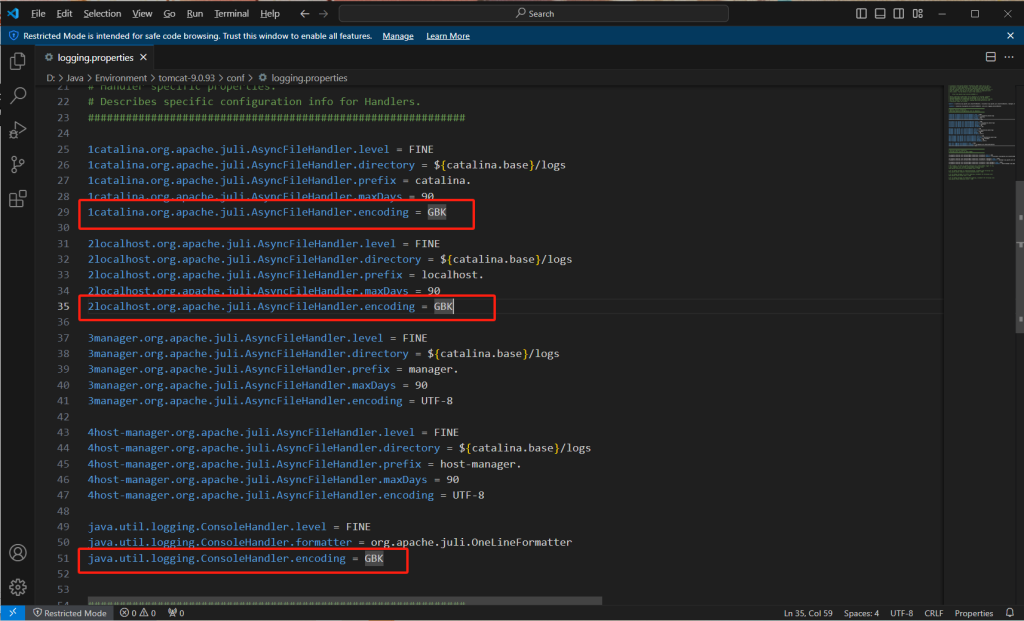Viewport: 1024px width, 621px height.
Task: Show errors and warnings count in status bar
Action: coord(138,613)
